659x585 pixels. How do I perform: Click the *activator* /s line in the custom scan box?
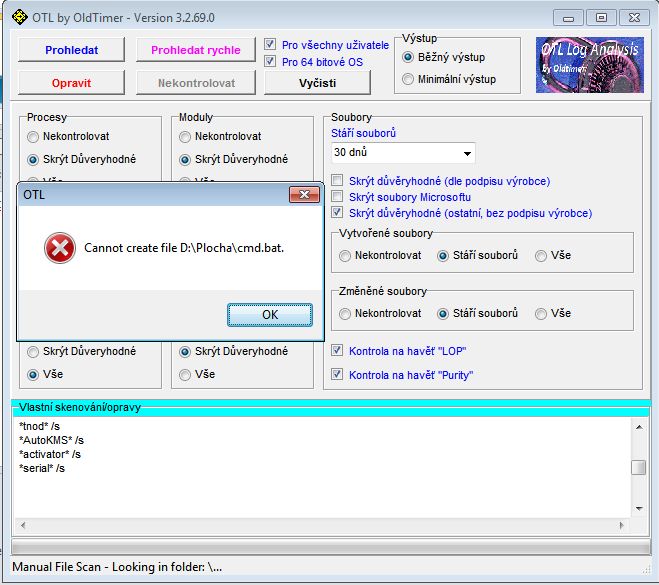[50, 454]
